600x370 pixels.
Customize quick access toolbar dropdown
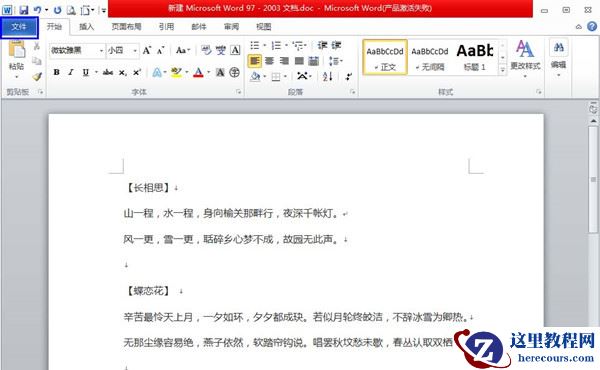[x=103, y=10]
